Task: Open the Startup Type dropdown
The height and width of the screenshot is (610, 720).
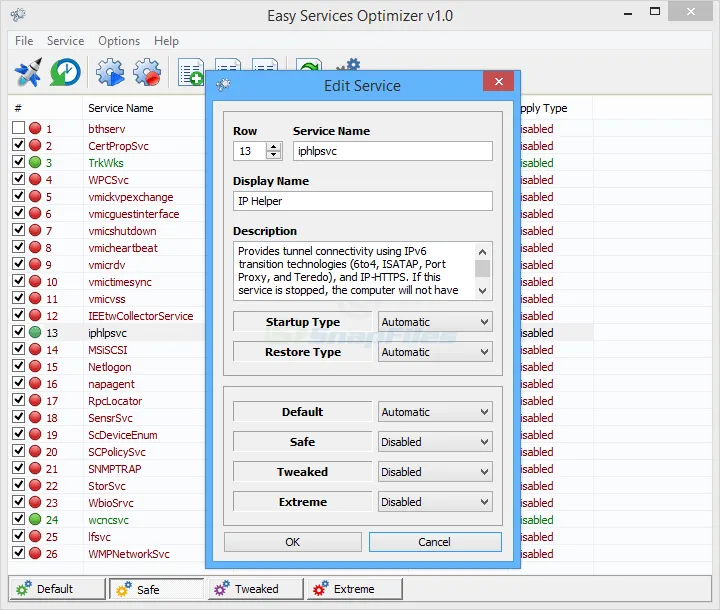Action: click(435, 322)
